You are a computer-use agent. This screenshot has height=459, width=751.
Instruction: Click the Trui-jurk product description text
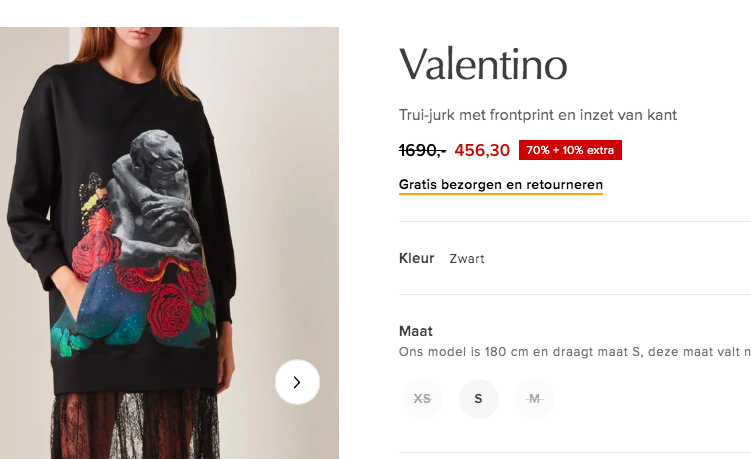(537, 115)
